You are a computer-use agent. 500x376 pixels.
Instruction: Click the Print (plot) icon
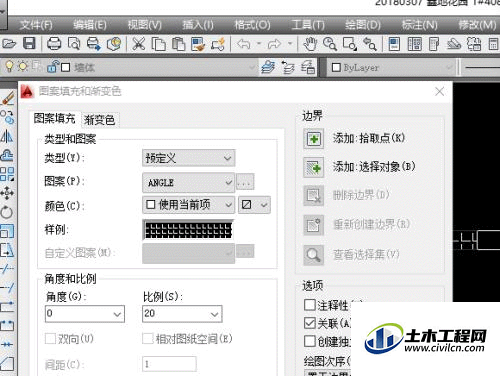[x=54, y=44]
